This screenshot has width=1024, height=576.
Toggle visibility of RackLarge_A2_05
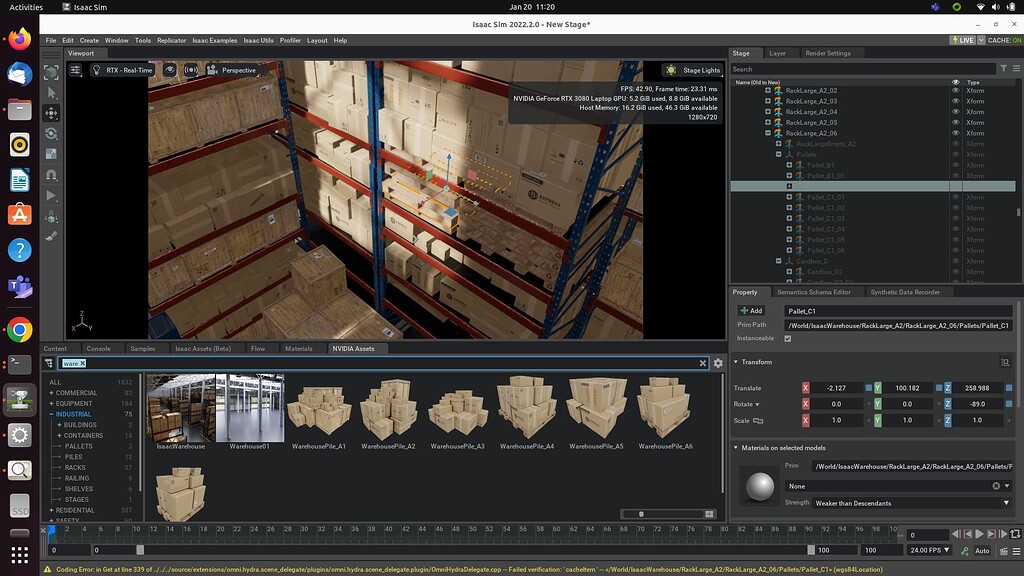[x=955, y=122]
